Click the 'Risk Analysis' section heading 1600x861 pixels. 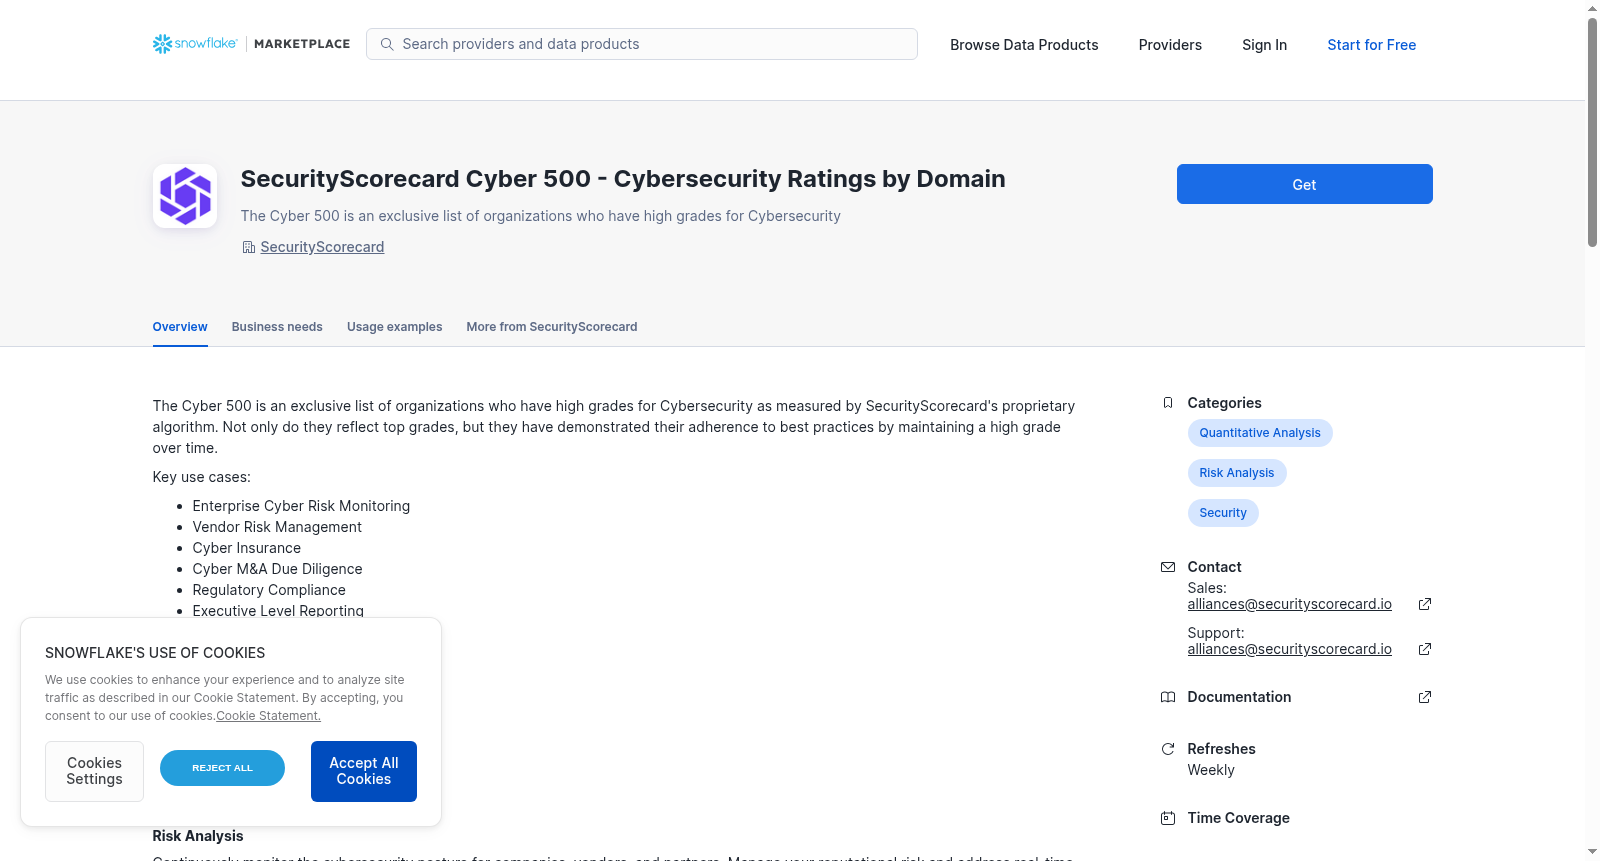pos(198,836)
